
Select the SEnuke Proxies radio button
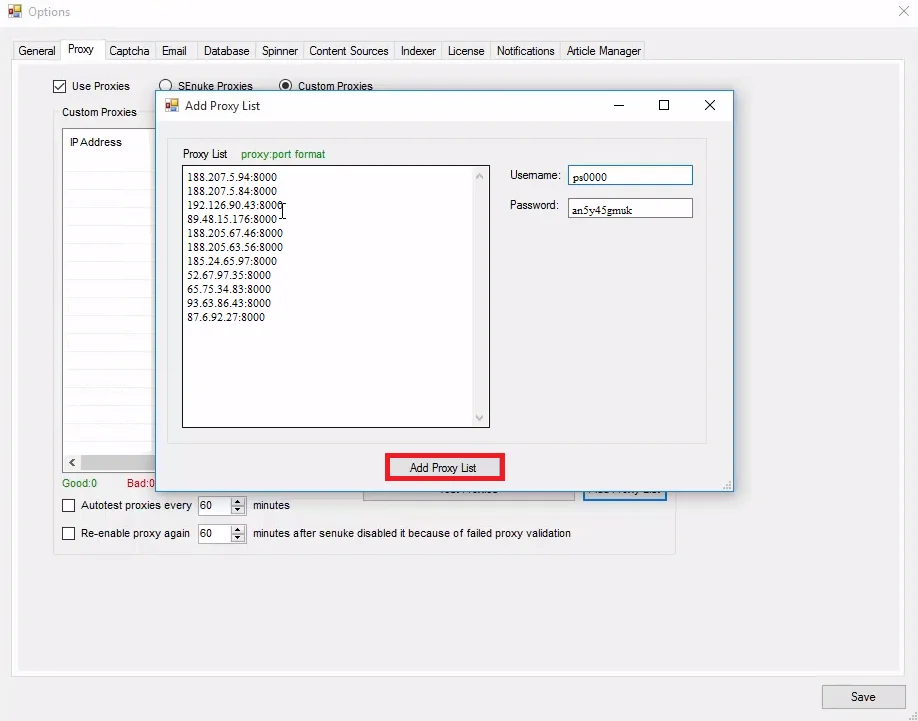pos(167,87)
